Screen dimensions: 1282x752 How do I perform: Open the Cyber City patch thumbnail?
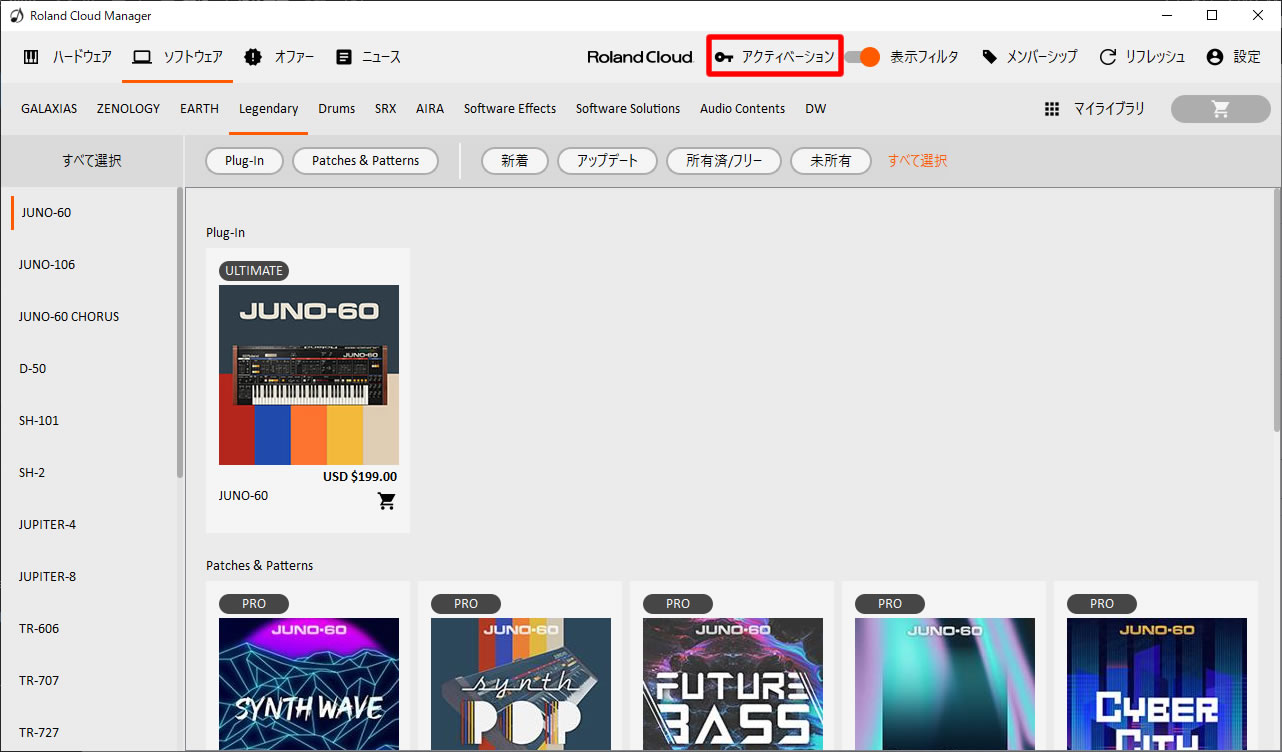click(1157, 684)
